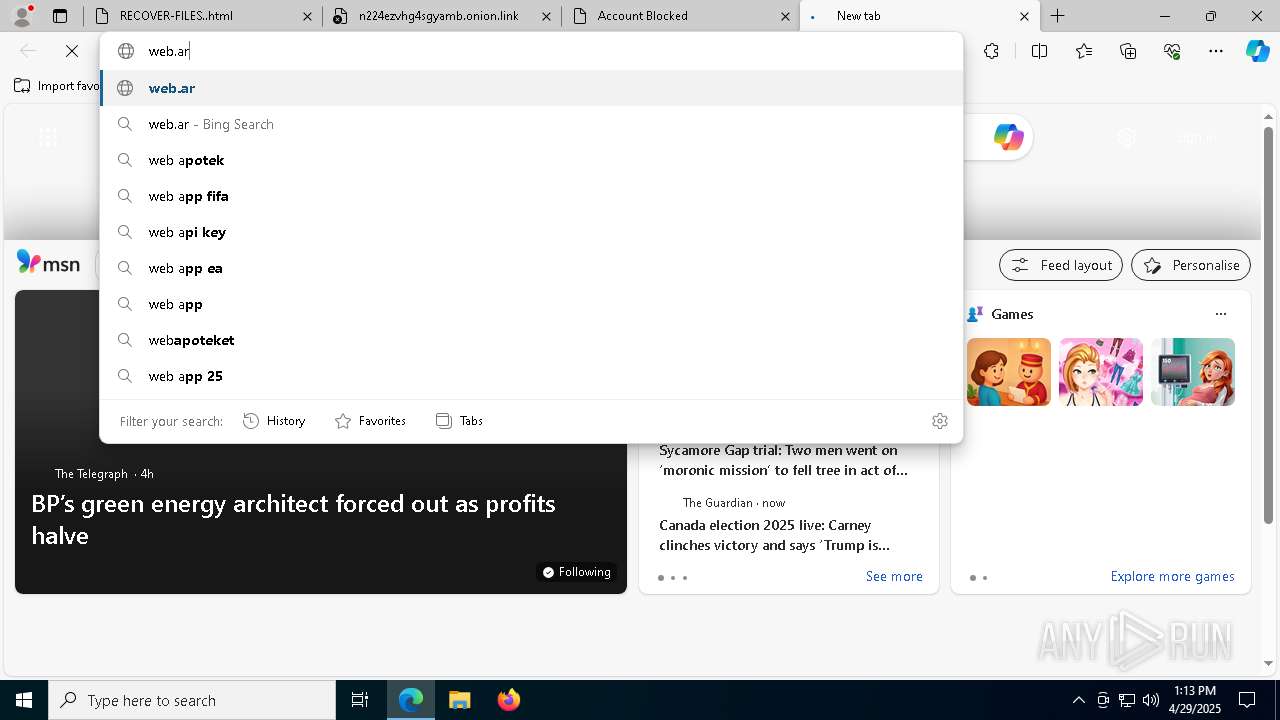1280x720 pixels.
Task: Open the volume control tray icon
Action: (x=1150, y=700)
